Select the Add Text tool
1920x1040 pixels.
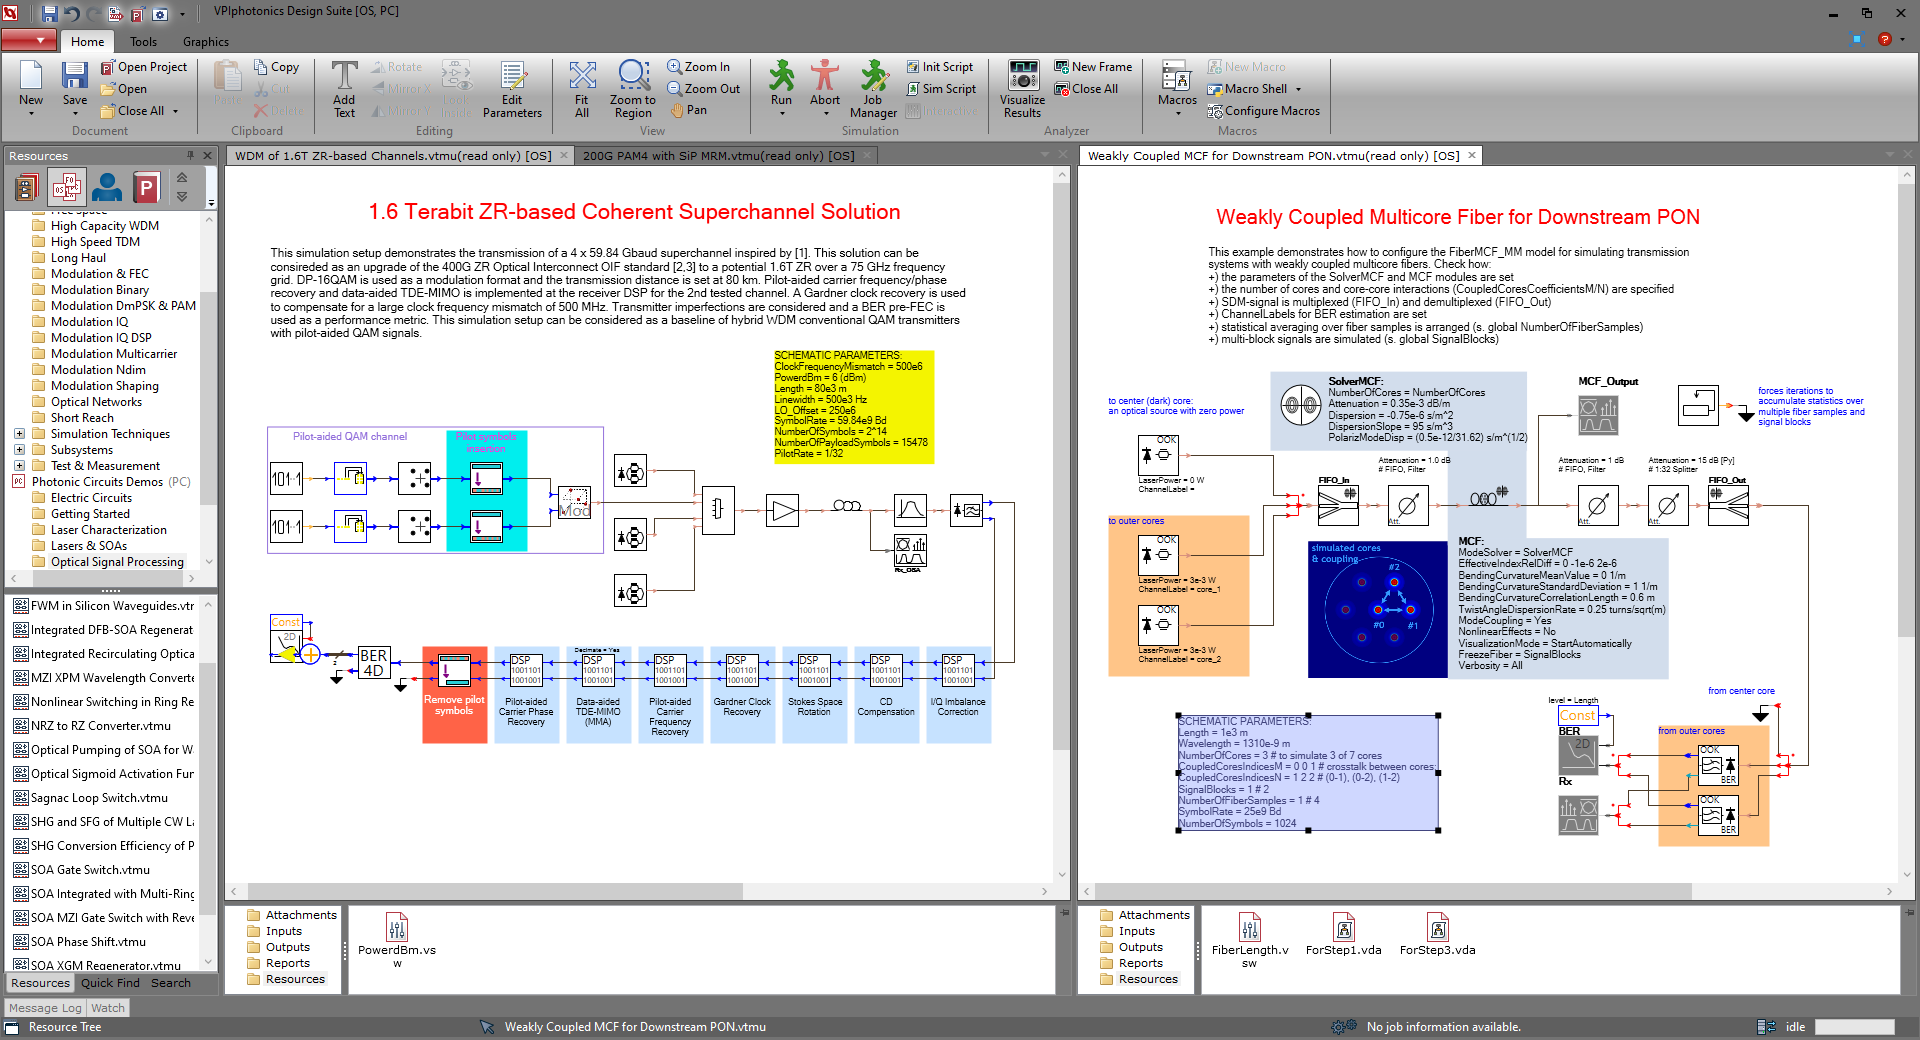[344, 89]
